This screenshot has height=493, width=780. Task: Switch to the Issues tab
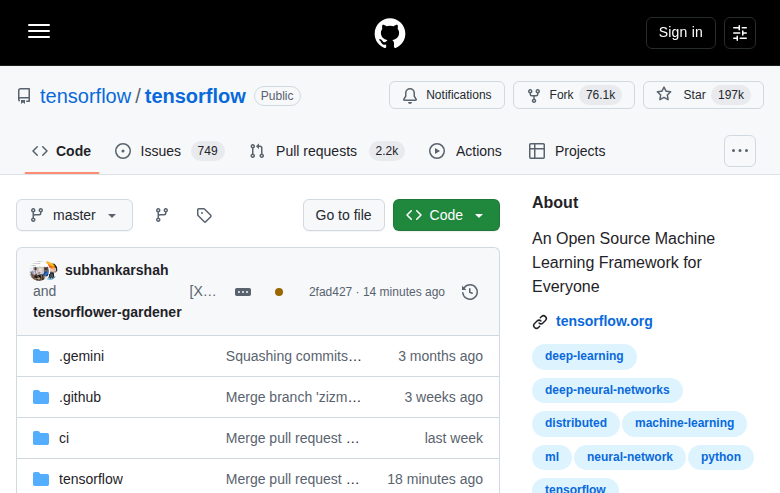(x=169, y=151)
